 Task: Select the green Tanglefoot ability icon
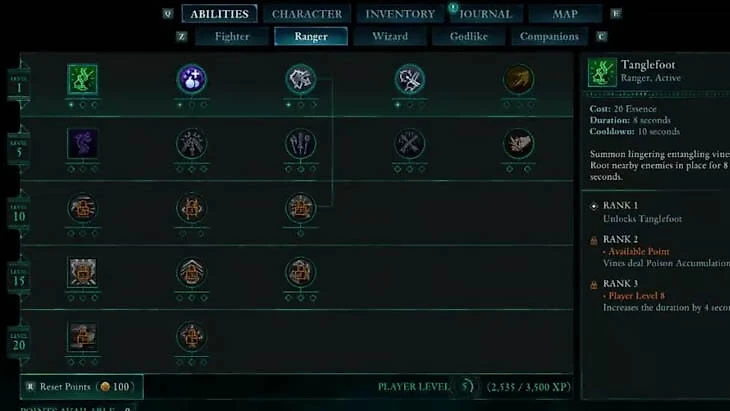[x=82, y=79]
